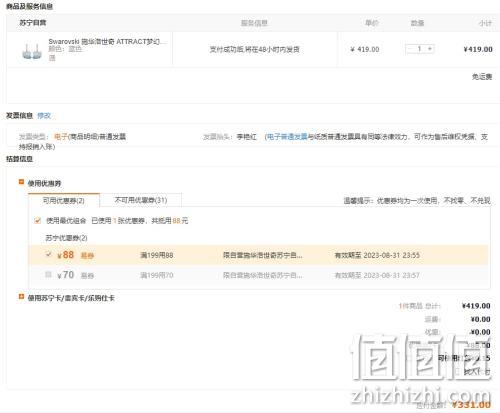Click the ¥331.00 payable amount
This screenshot has width=500, height=413.
coord(471,405)
